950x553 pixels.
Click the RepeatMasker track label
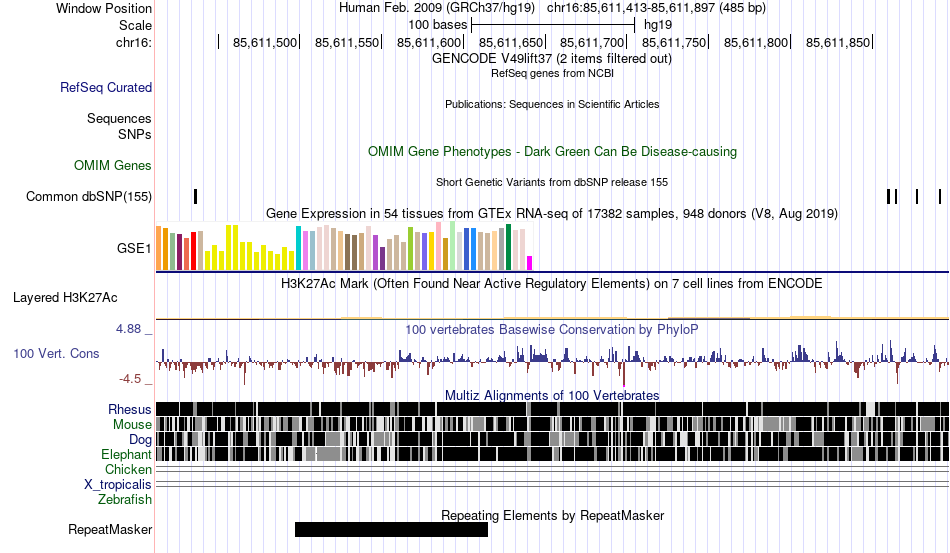point(110,529)
